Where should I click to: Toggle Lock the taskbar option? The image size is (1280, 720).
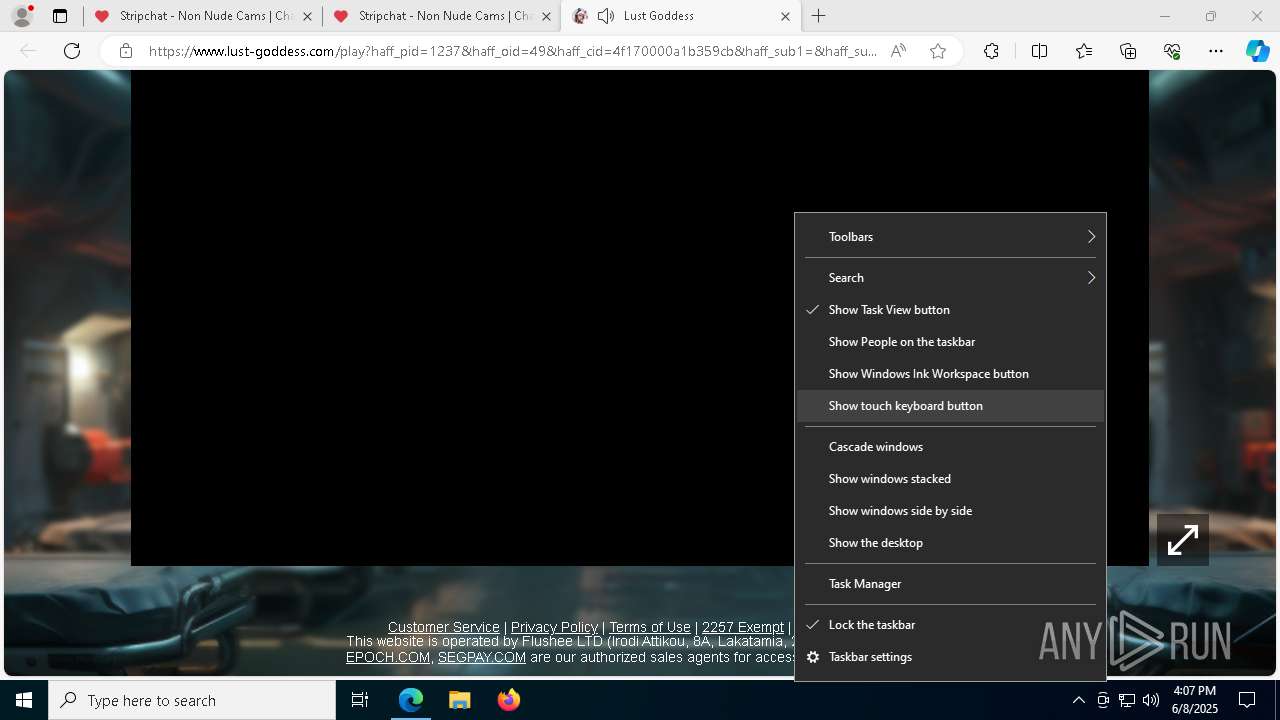coord(950,625)
